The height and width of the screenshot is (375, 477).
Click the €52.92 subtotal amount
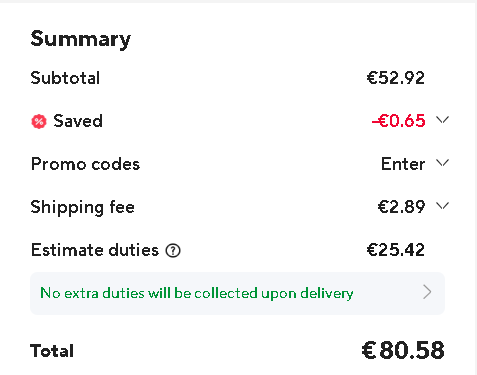[396, 78]
